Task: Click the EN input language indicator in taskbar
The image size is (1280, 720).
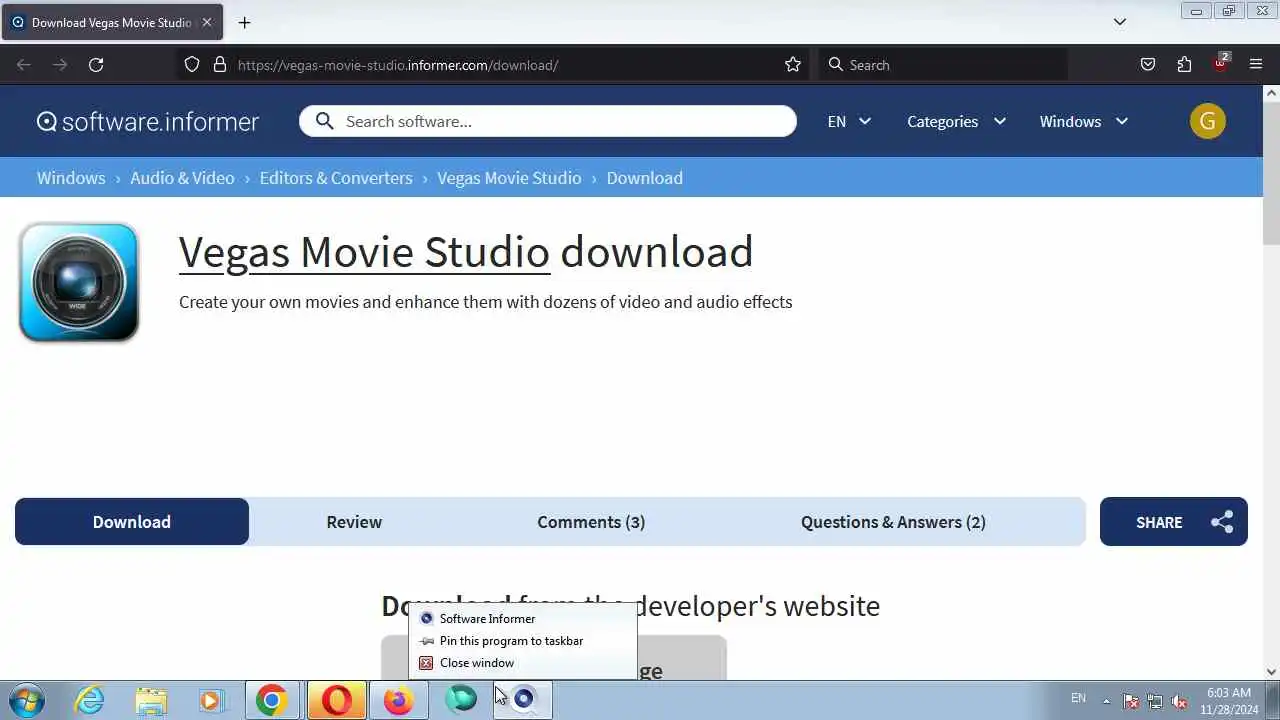Action: click(1078, 698)
